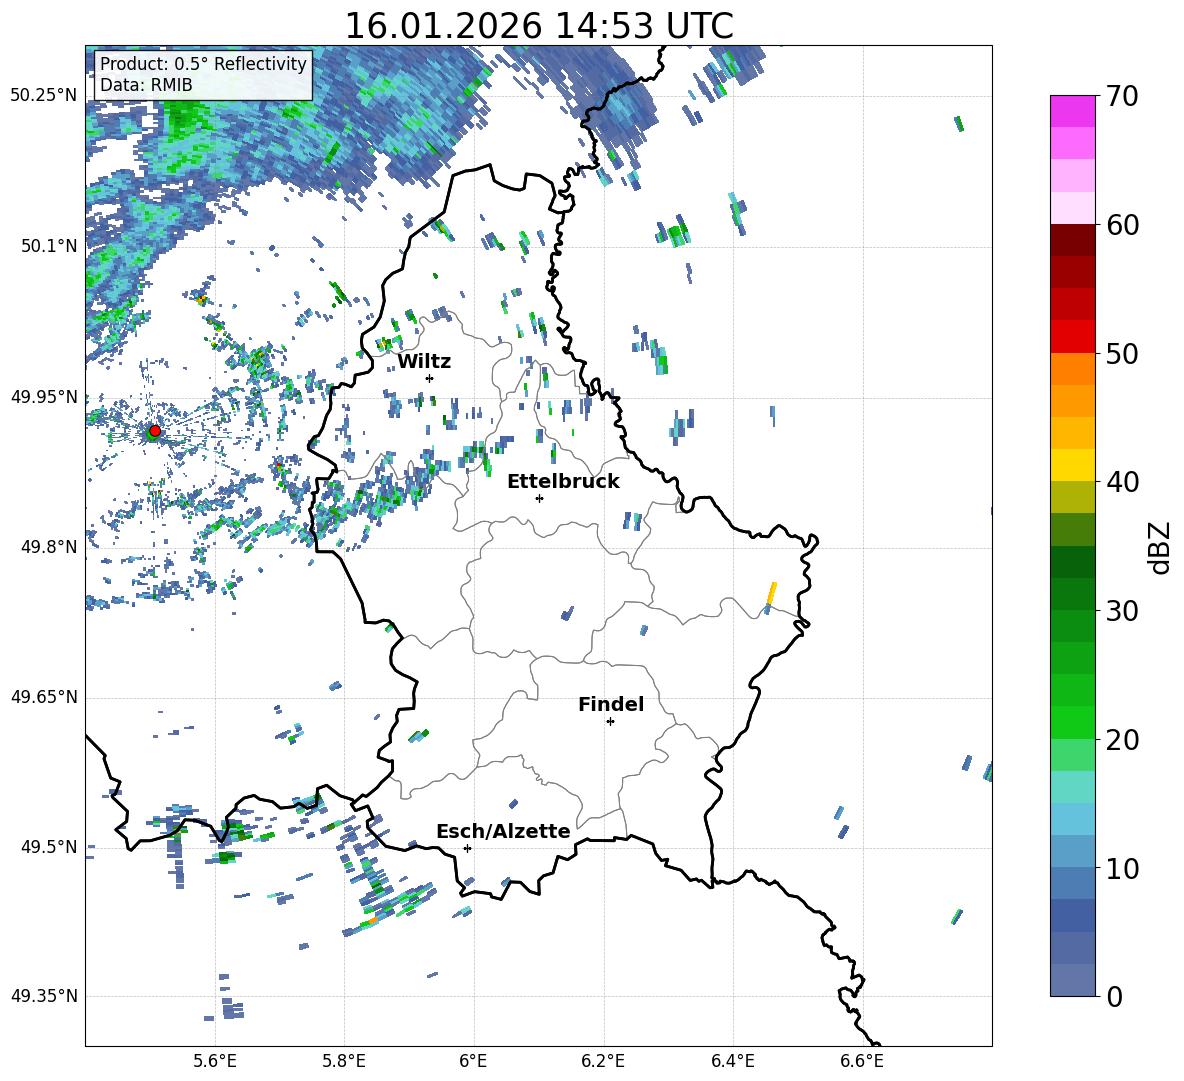Click the 50 label on the colorbar
1184x1081 pixels.
1122,354
